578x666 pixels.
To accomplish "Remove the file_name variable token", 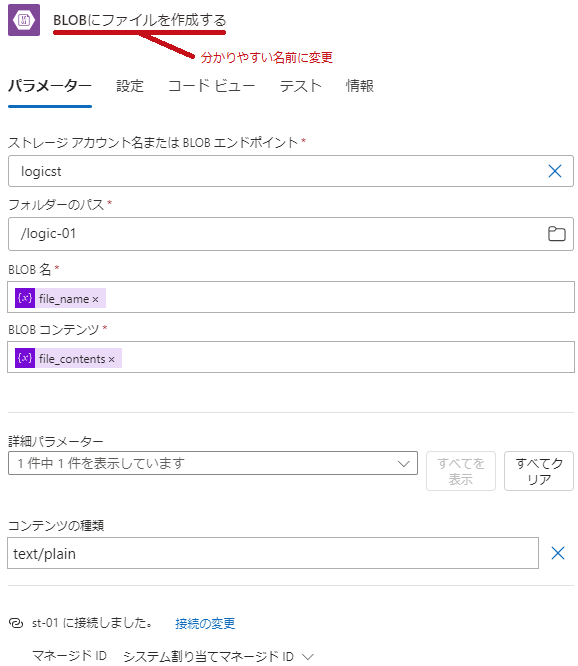I will (x=96, y=299).
